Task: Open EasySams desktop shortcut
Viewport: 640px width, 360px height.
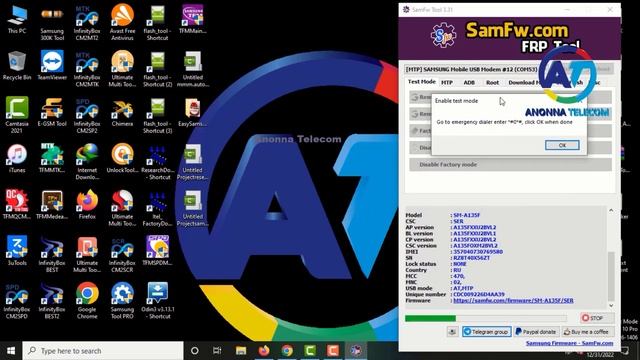Action: [192, 112]
